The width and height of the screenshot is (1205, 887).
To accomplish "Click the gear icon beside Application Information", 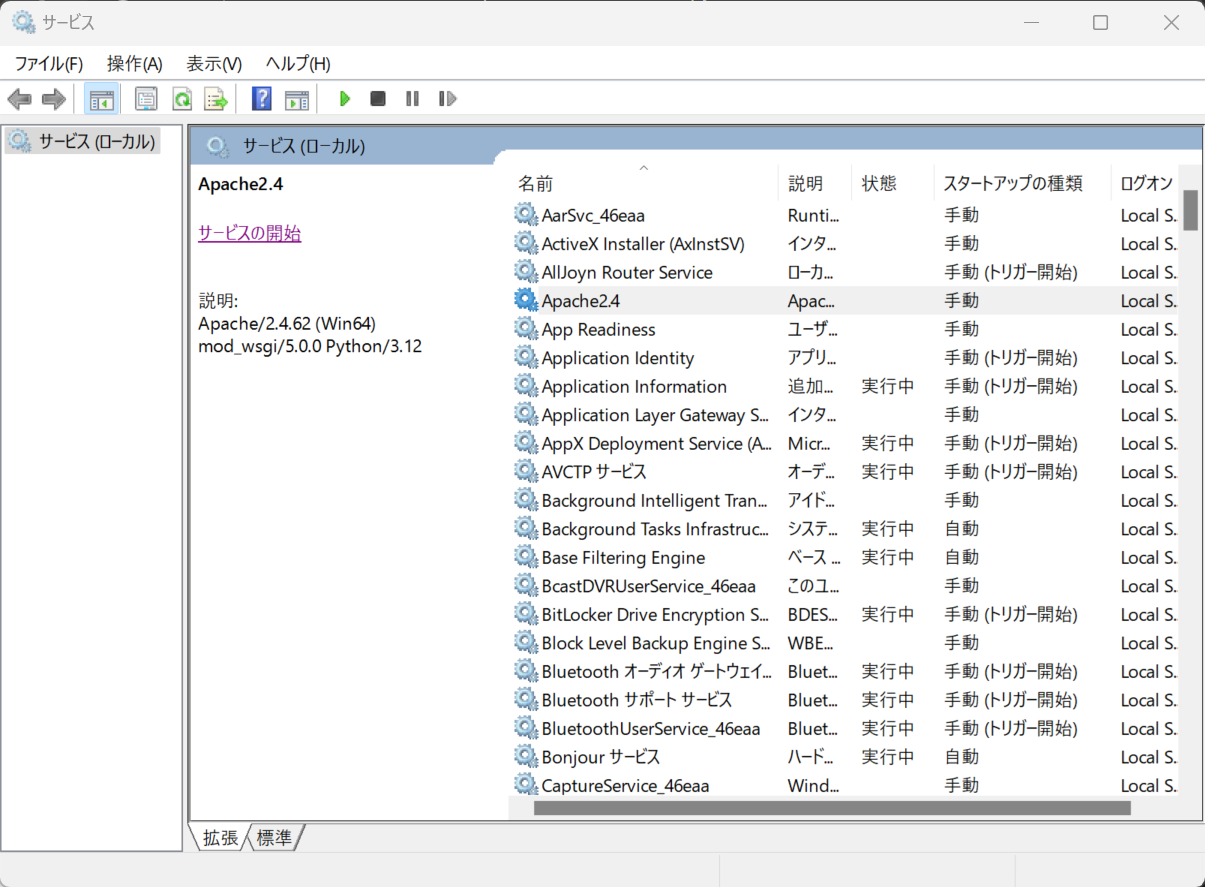I will click(x=525, y=385).
